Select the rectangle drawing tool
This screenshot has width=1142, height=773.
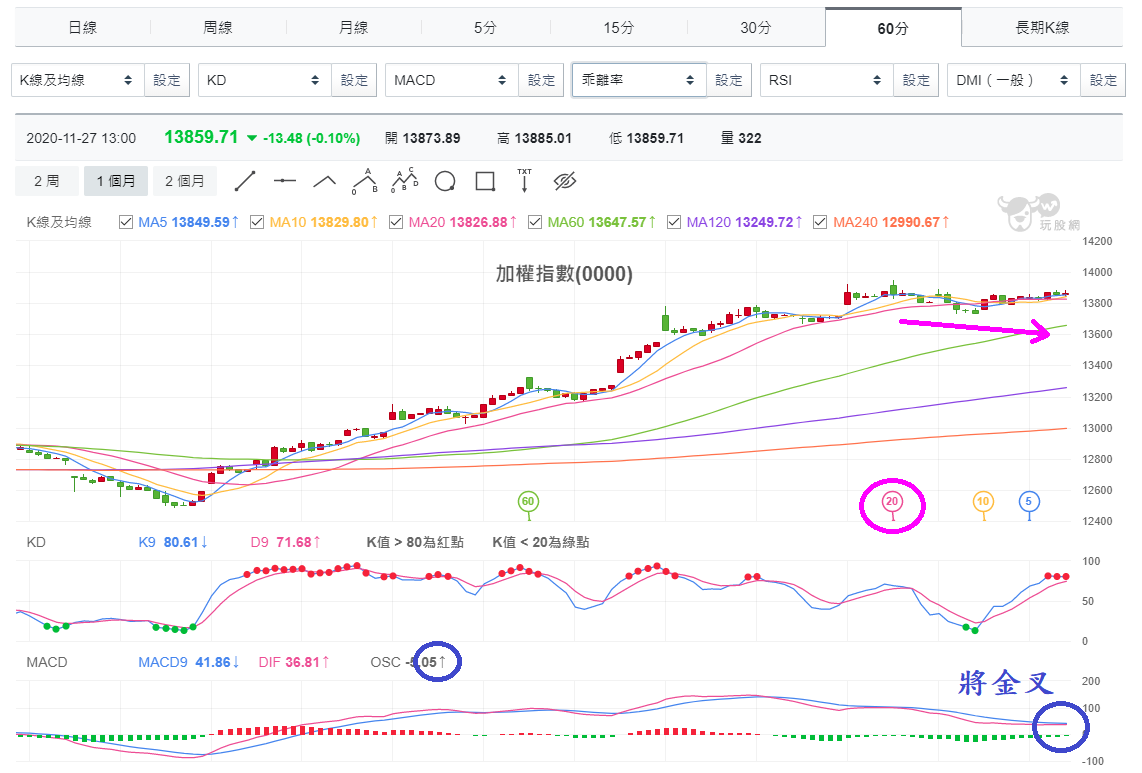tap(485, 181)
